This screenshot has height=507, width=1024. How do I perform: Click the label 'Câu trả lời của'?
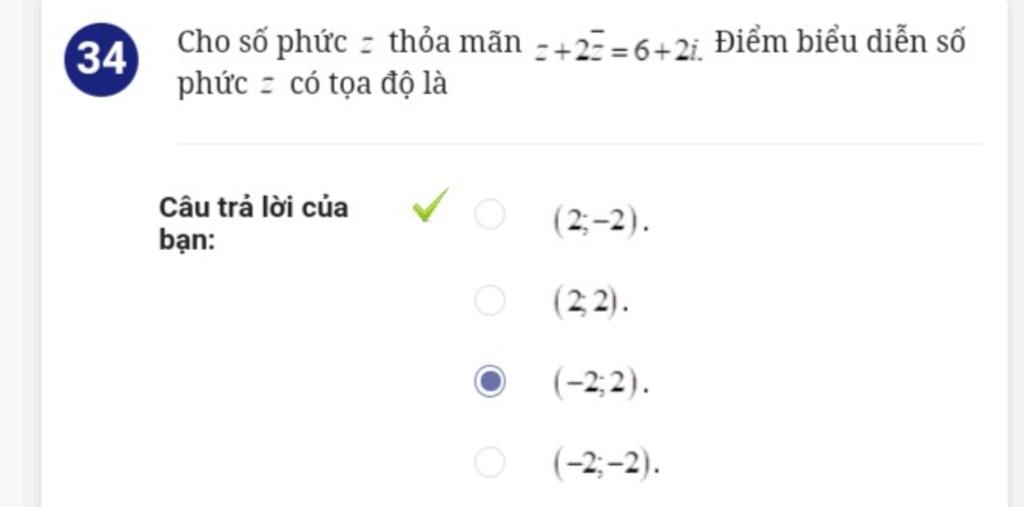[254, 208]
